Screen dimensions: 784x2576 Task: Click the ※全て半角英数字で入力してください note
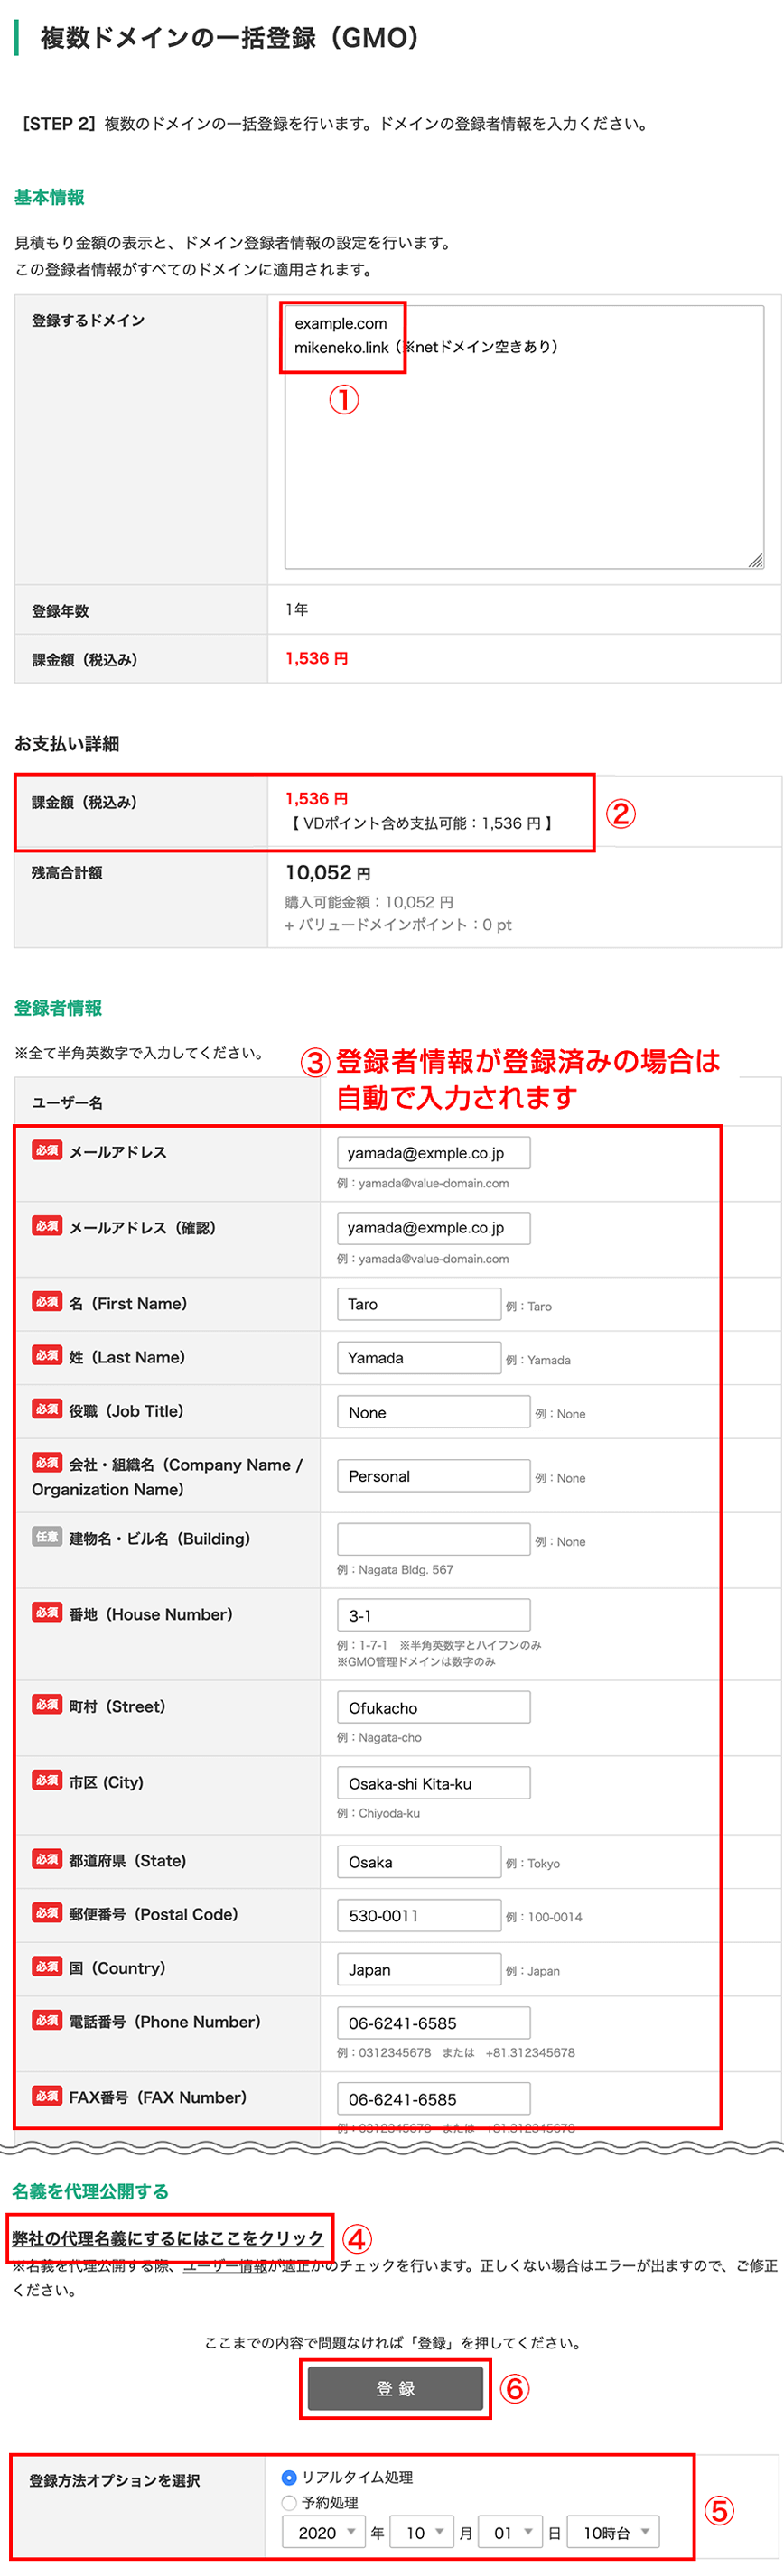(x=139, y=1053)
